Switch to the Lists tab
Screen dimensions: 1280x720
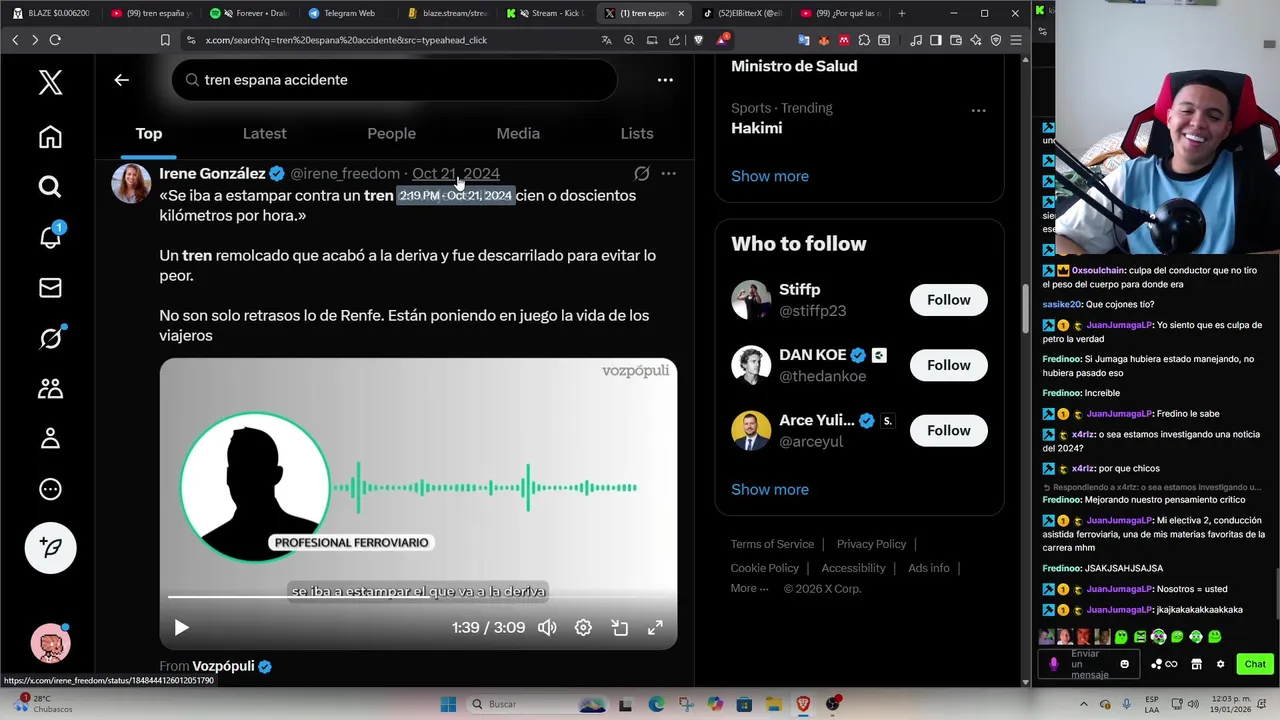tap(637, 133)
